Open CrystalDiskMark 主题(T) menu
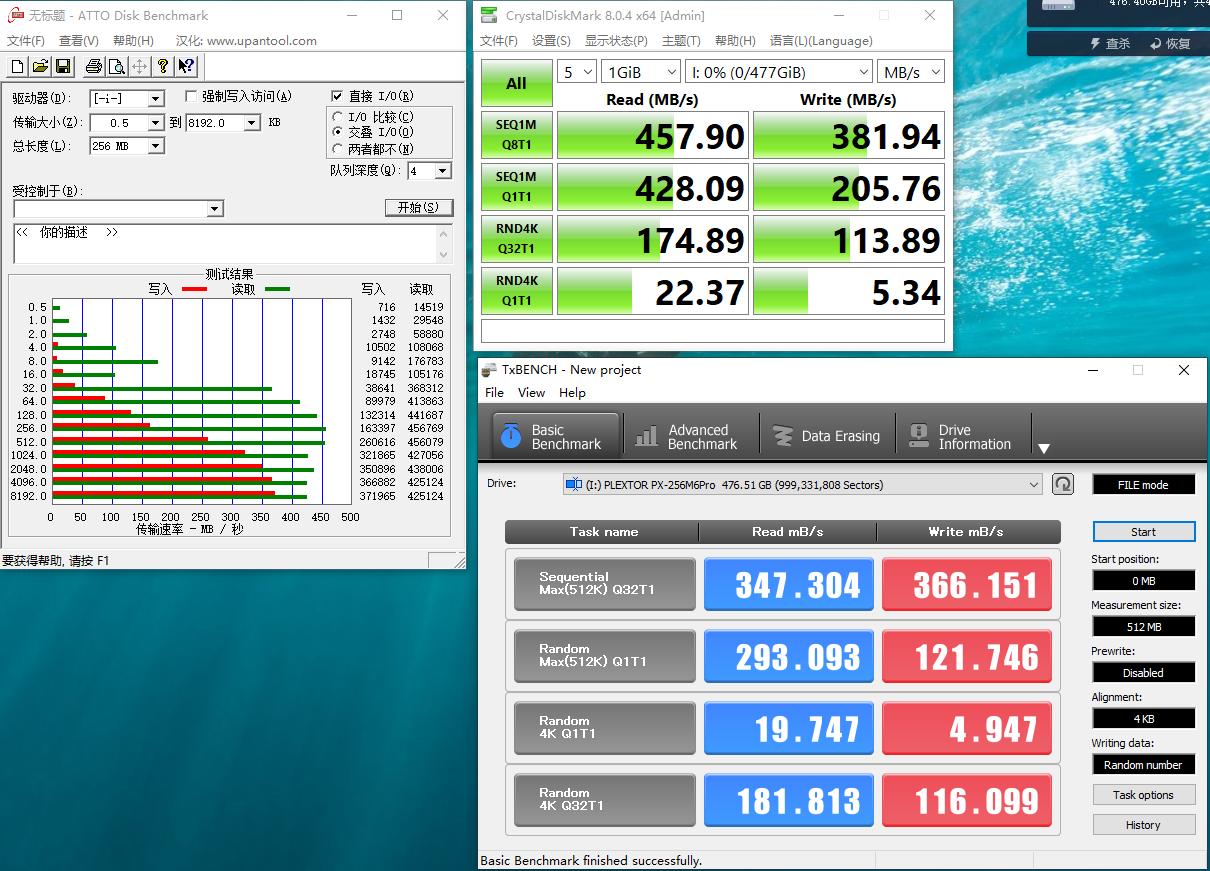 click(681, 41)
